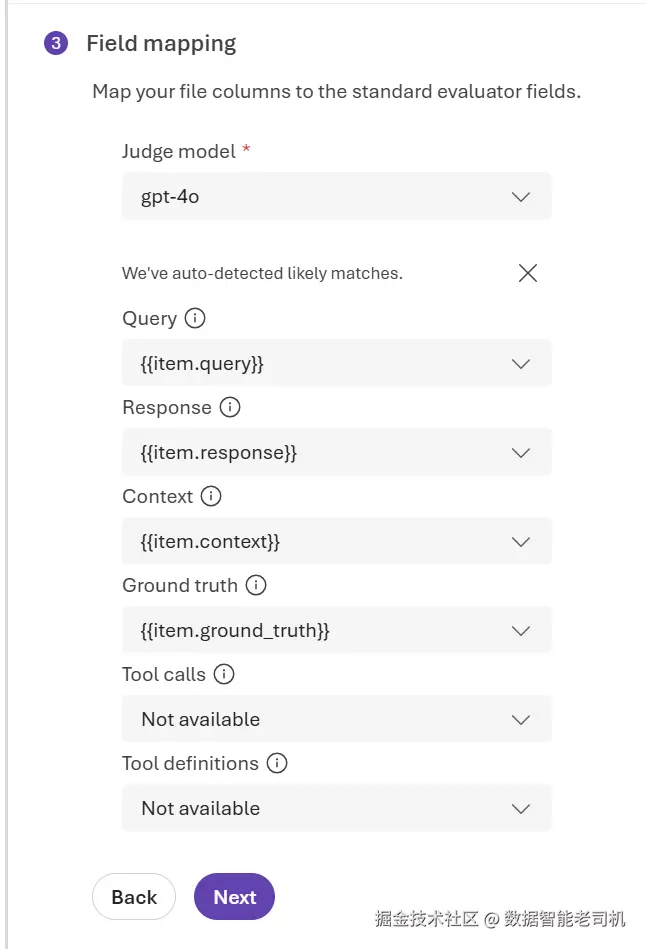Click the Query info icon

(x=195, y=318)
